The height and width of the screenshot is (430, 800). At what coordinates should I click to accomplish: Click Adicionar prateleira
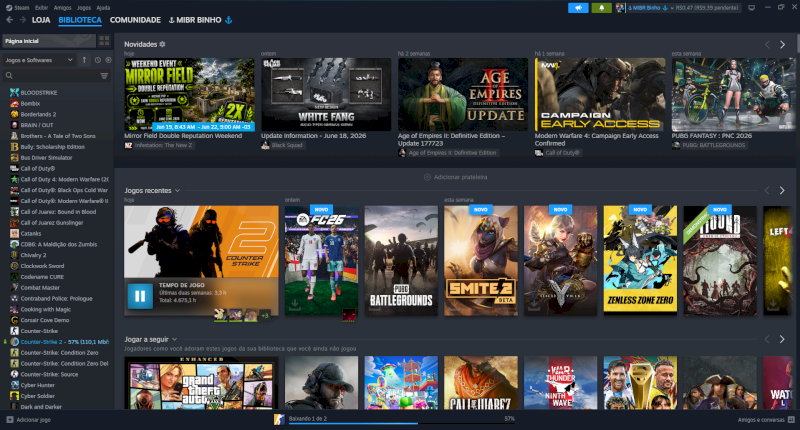[455, 177]
